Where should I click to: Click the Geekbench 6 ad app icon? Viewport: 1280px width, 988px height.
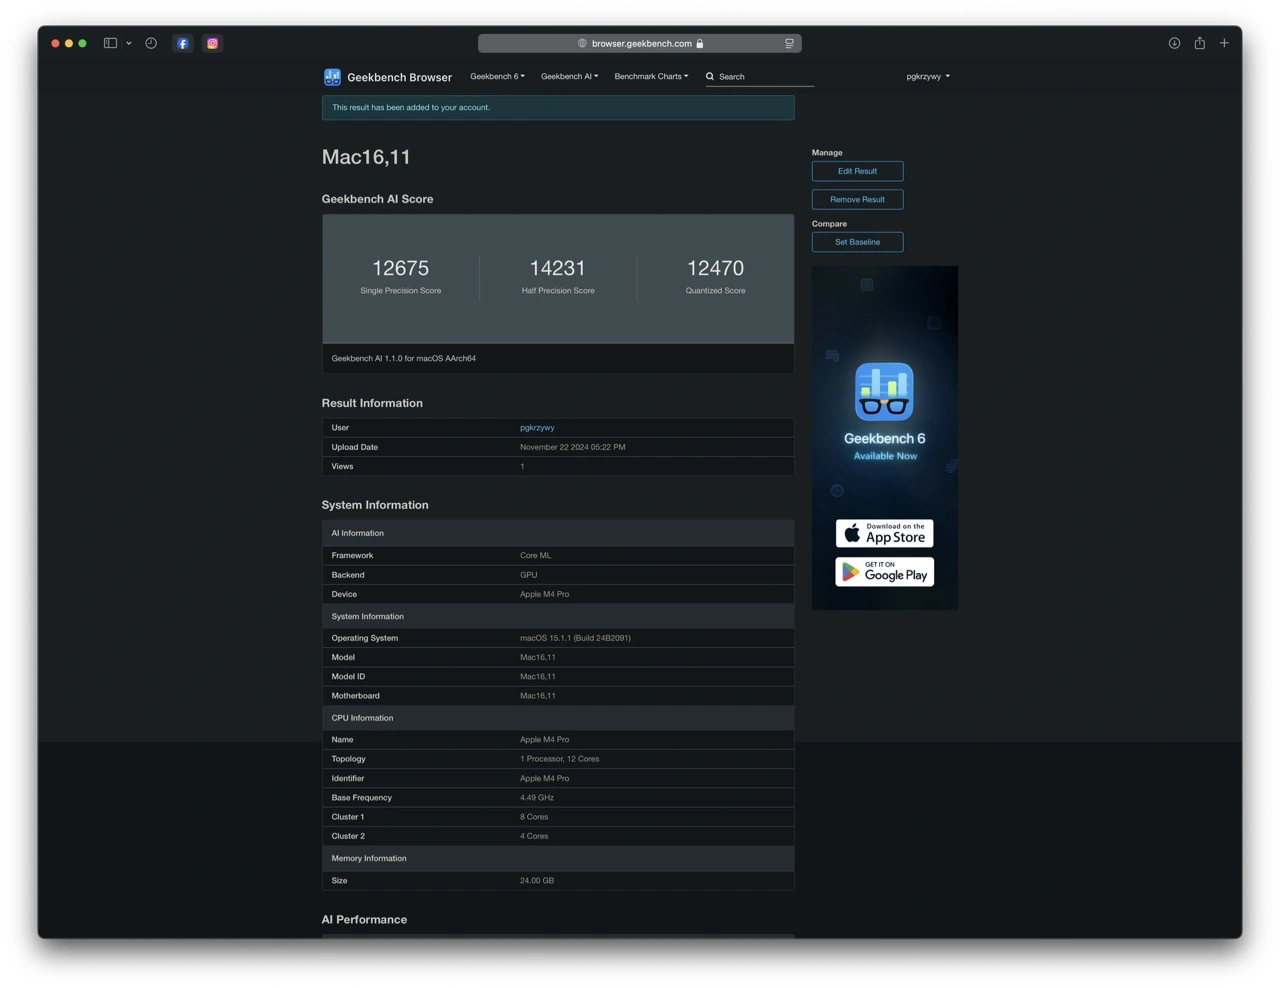pos(884,391)
